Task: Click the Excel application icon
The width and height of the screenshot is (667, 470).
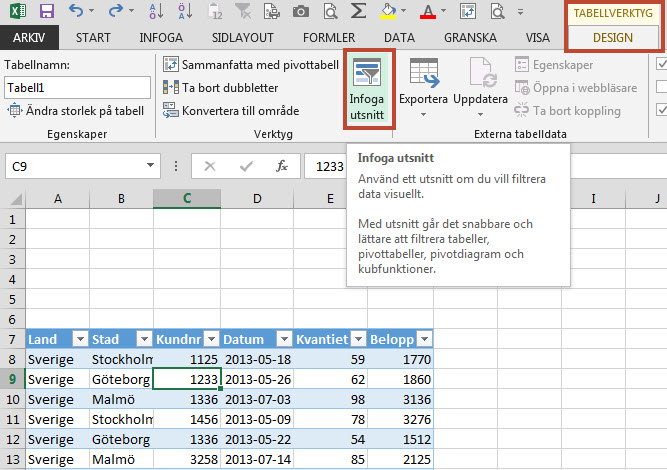Action: click(x=17, y=11)
